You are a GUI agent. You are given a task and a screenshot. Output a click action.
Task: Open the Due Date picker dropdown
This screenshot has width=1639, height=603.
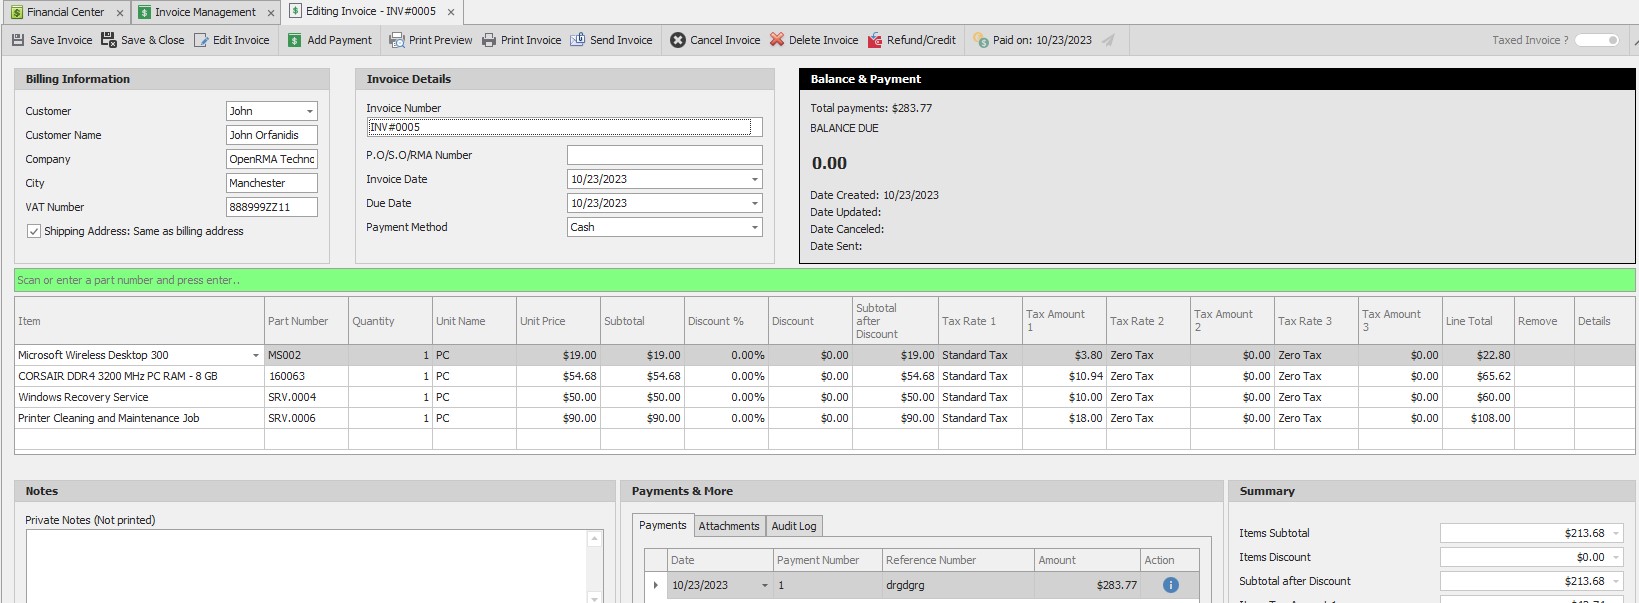[754, 203]
